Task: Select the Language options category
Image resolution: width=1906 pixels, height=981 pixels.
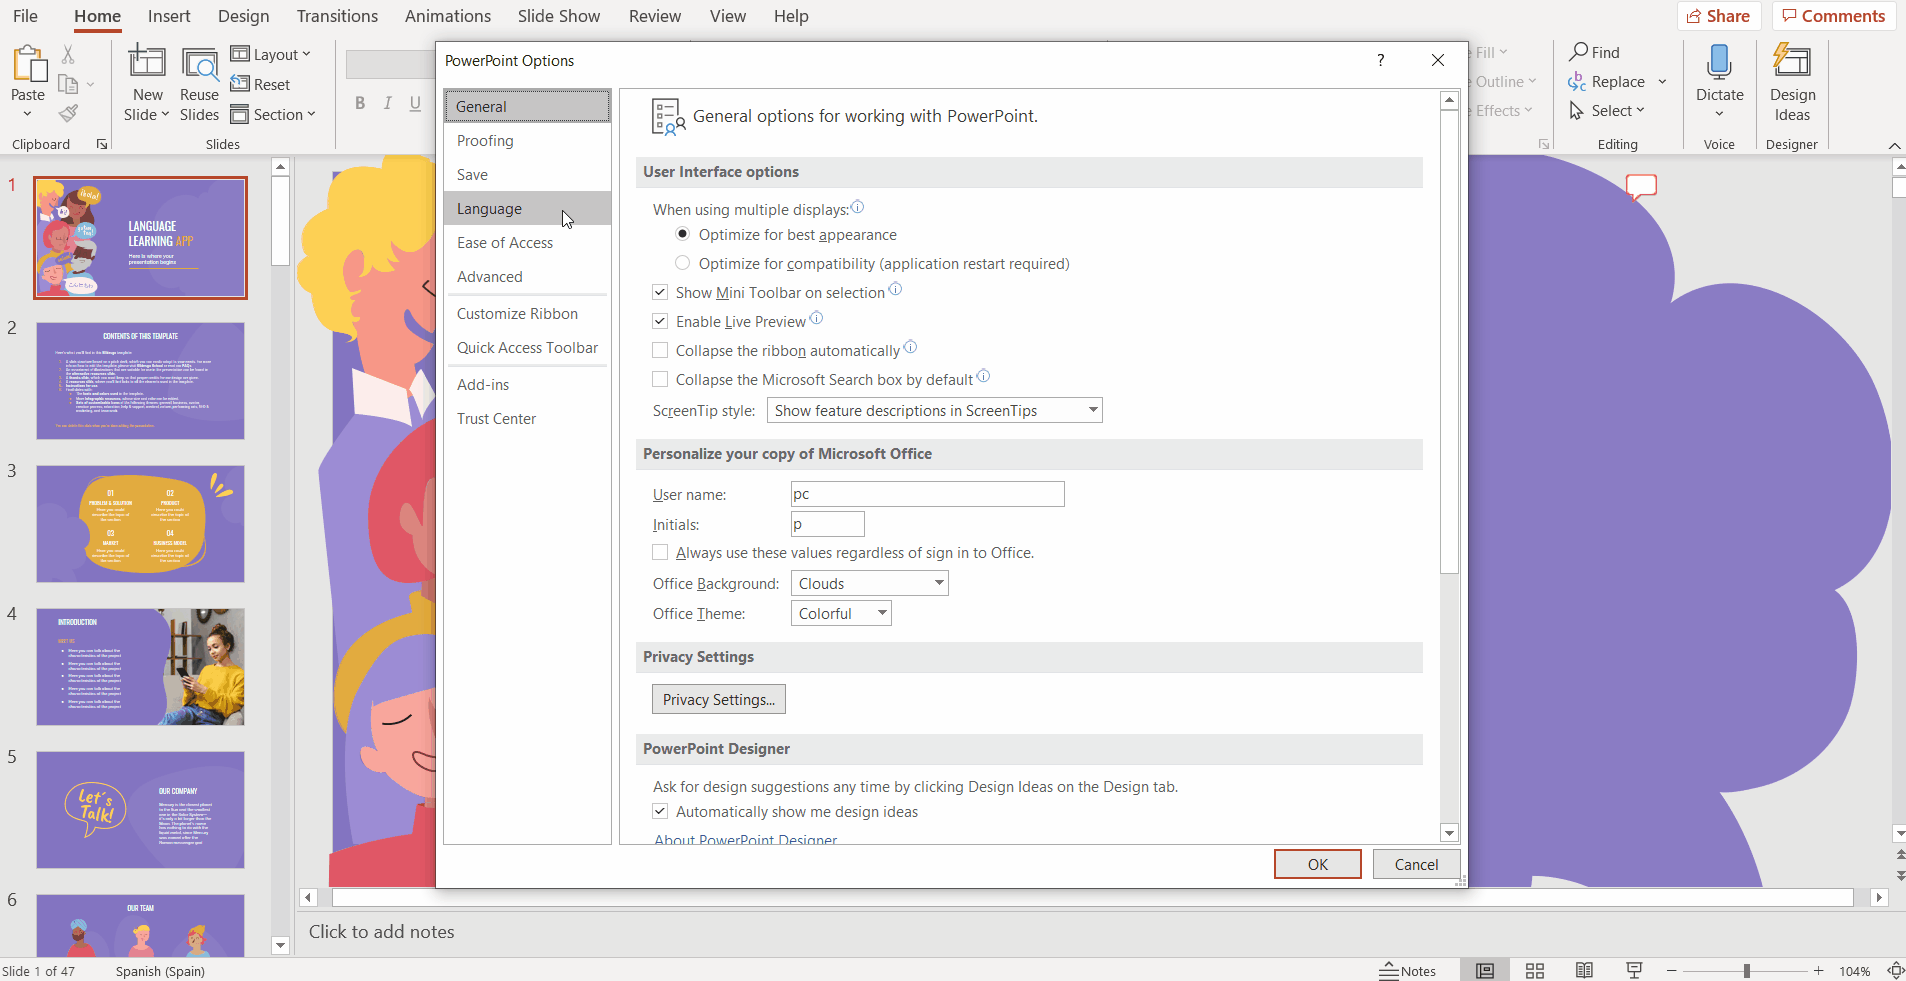Action: click(x=490, y=208)
